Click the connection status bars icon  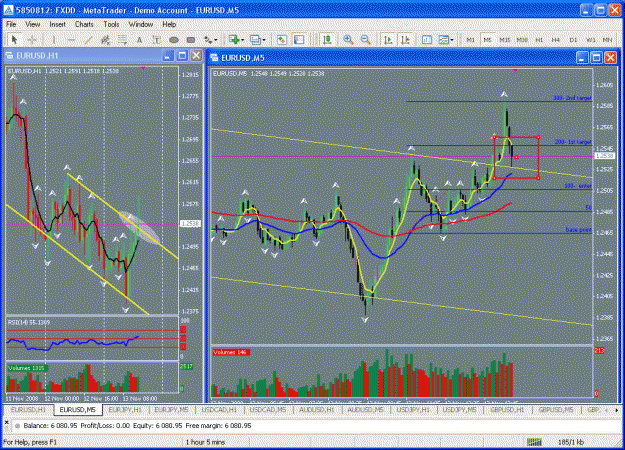534,442
